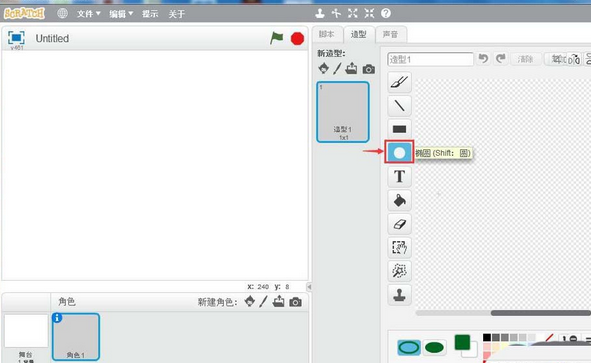Click the block help question mark icon

(x=386, y=14)
